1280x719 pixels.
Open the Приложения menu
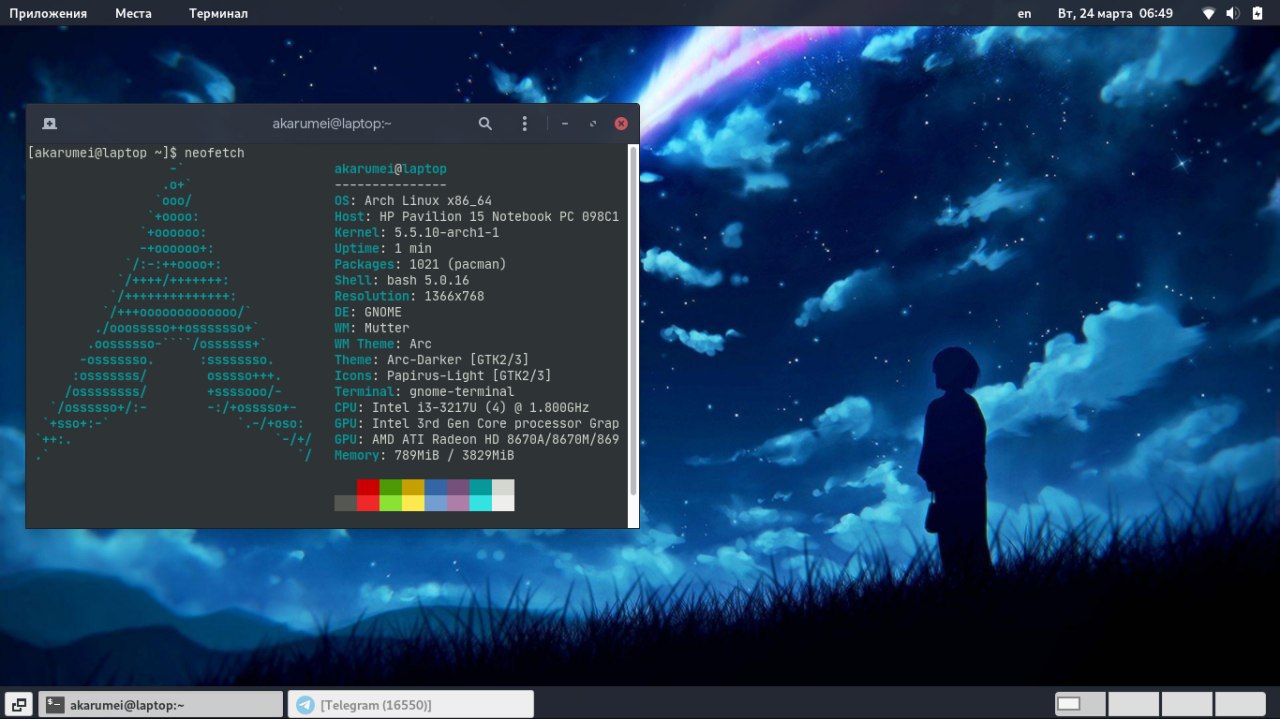point(48,13)
